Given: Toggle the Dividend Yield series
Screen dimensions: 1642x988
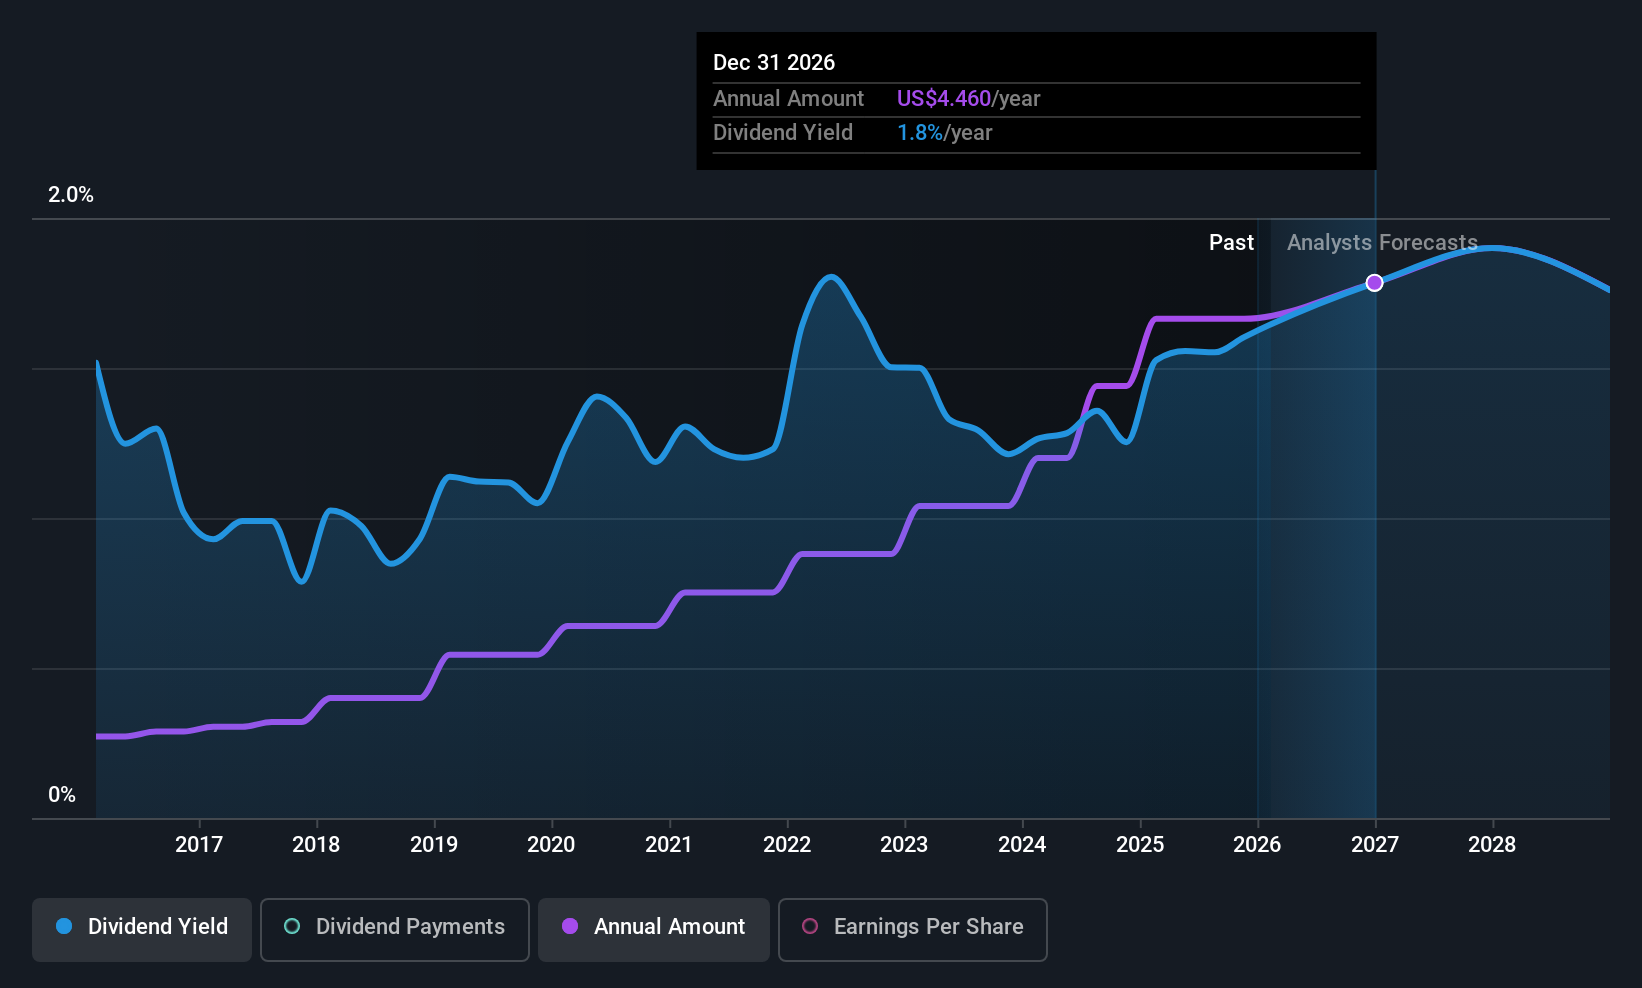Looking at the screenshot, I should 142,929.
